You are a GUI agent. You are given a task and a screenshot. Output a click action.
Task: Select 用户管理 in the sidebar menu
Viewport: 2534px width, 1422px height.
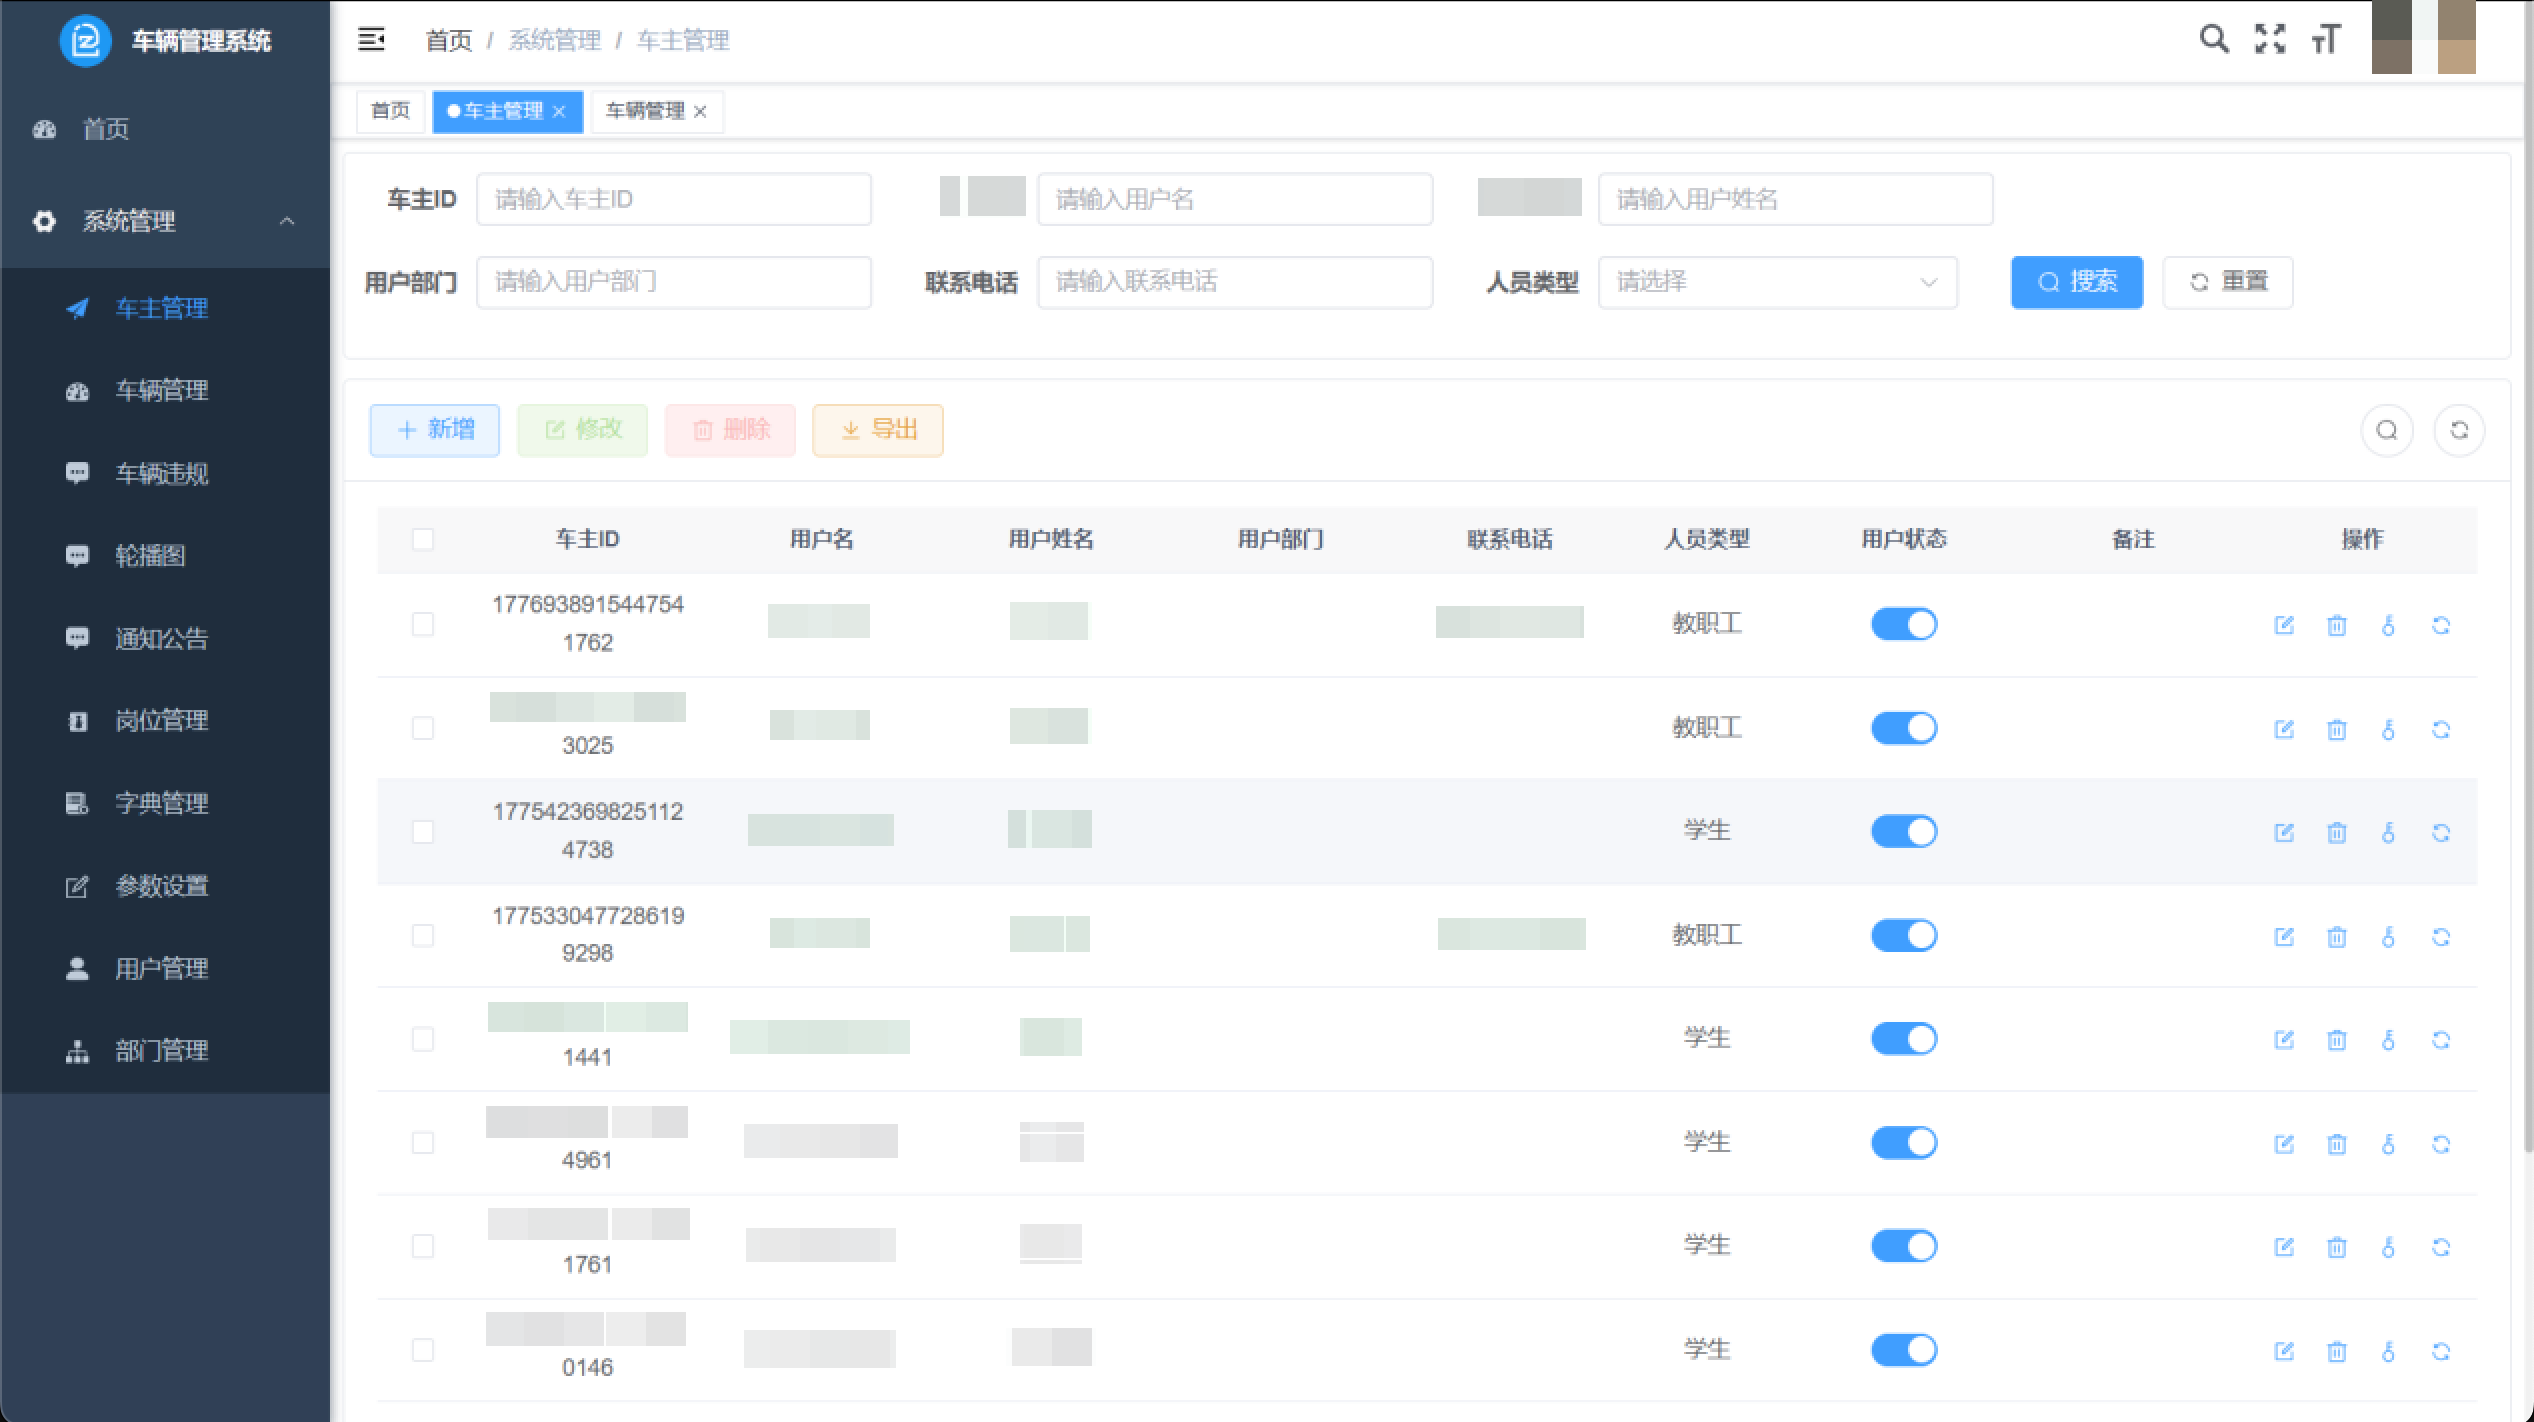[160, 968]
